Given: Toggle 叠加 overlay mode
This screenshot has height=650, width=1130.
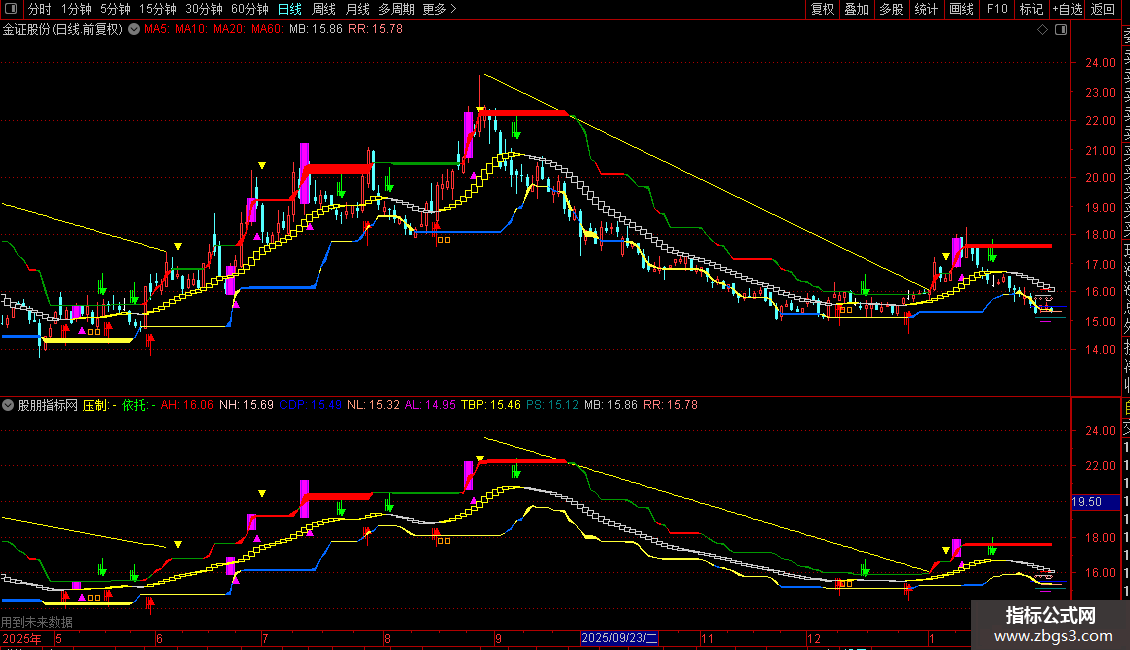Looking at the screenshot, I should [856, 9].
